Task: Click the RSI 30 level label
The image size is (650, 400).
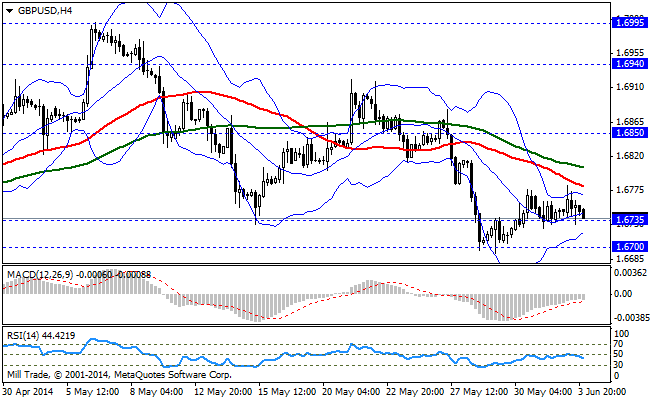Action: click(618, 365)
